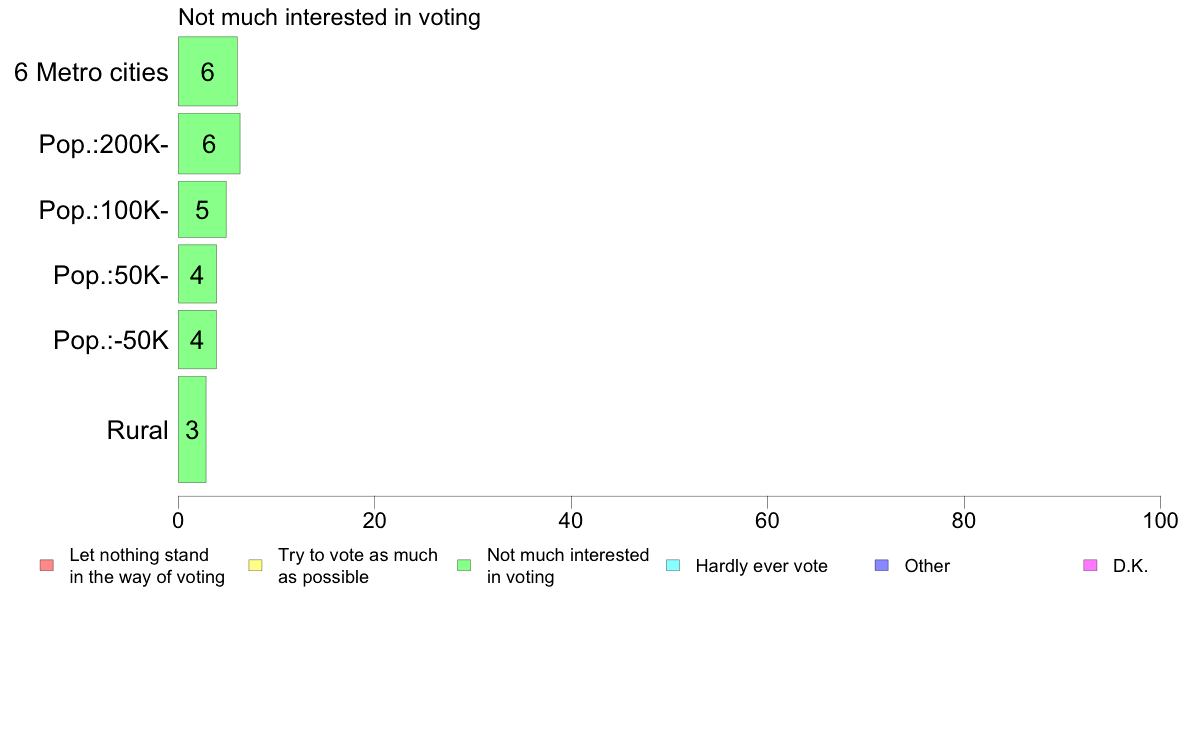1188x736 pixels.
Task: Click the 'Not much interested in voting' chart title
Action: point(329,17)
